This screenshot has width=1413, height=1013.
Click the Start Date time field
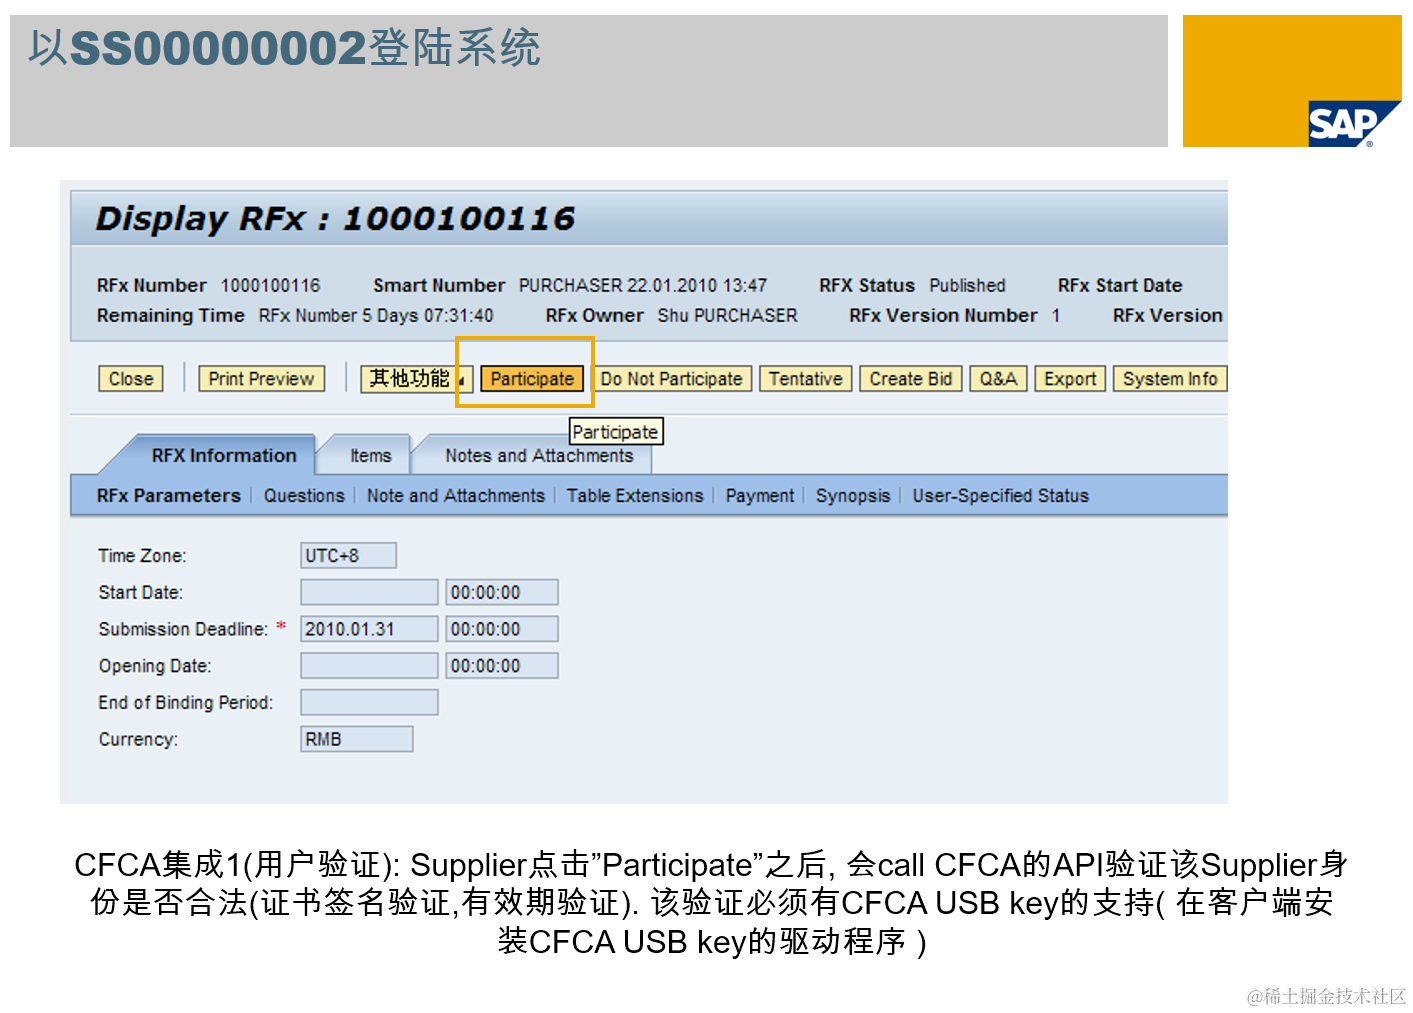[x=501, y=592]
